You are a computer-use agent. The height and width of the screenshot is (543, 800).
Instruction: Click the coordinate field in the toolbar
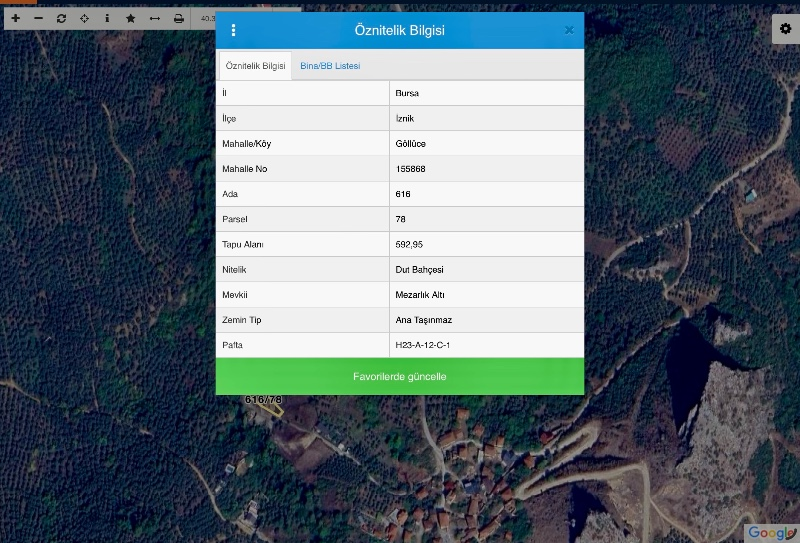[x=206, y=18]
